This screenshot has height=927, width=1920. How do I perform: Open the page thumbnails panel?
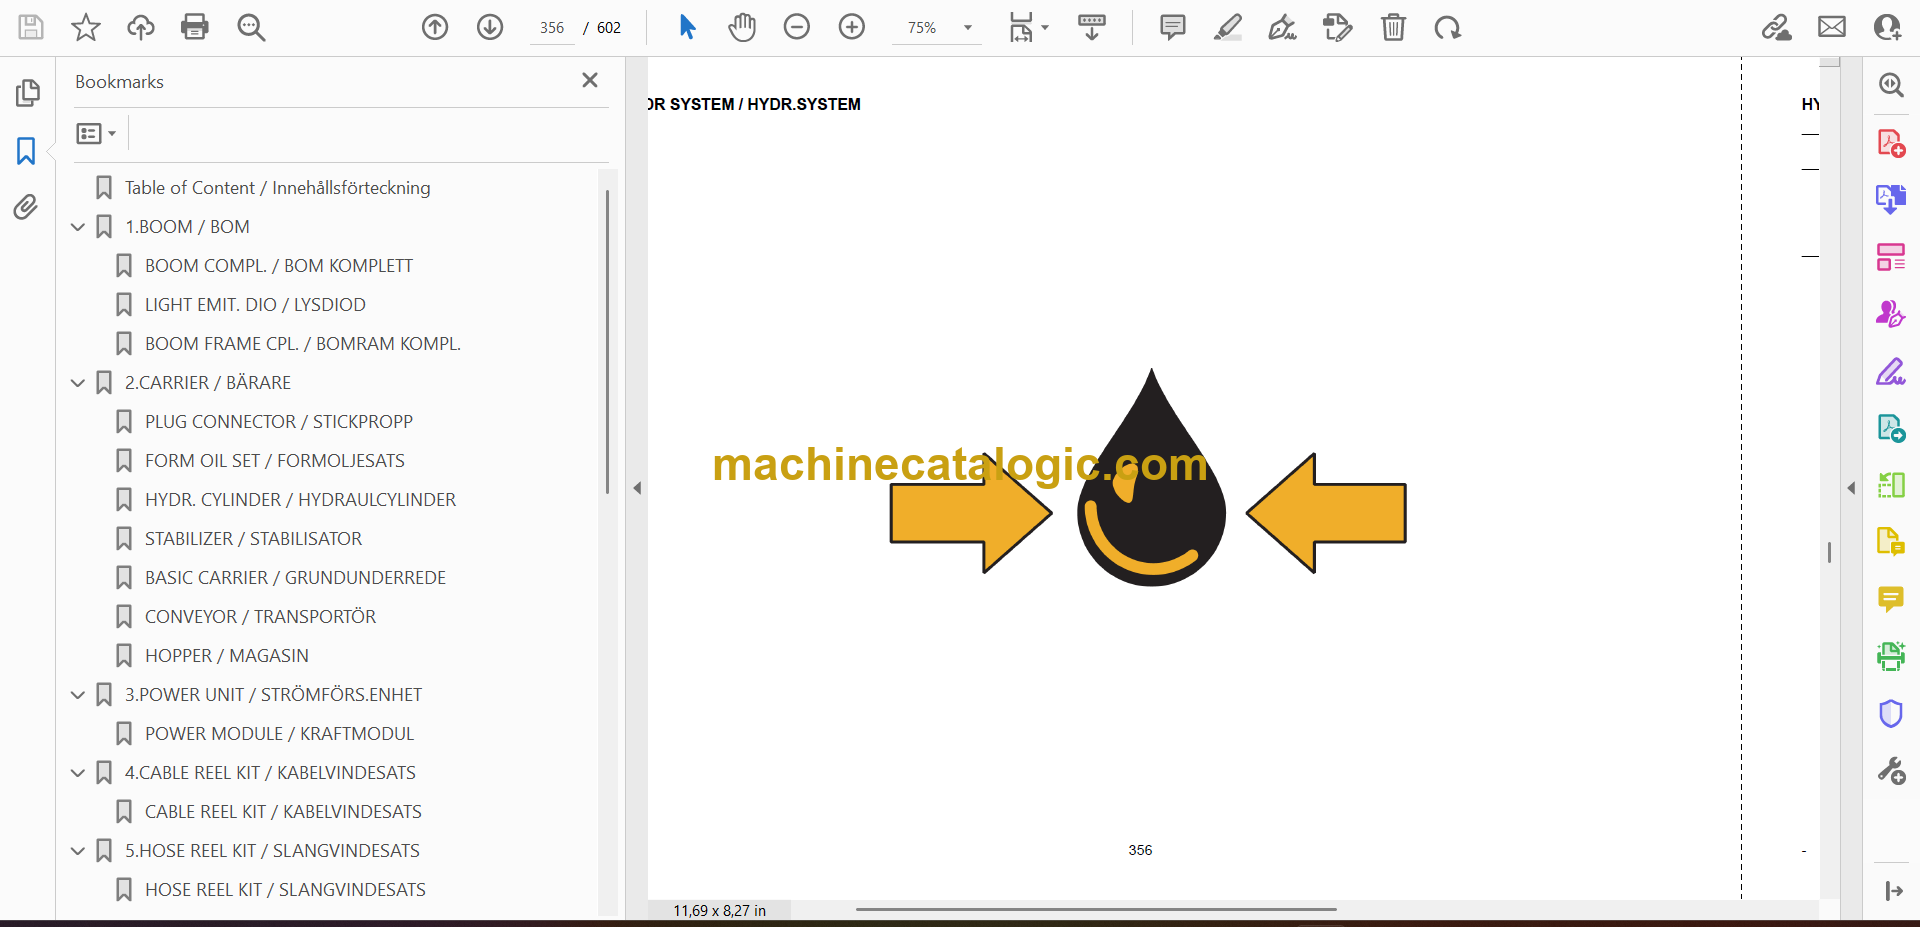[27, 93]
